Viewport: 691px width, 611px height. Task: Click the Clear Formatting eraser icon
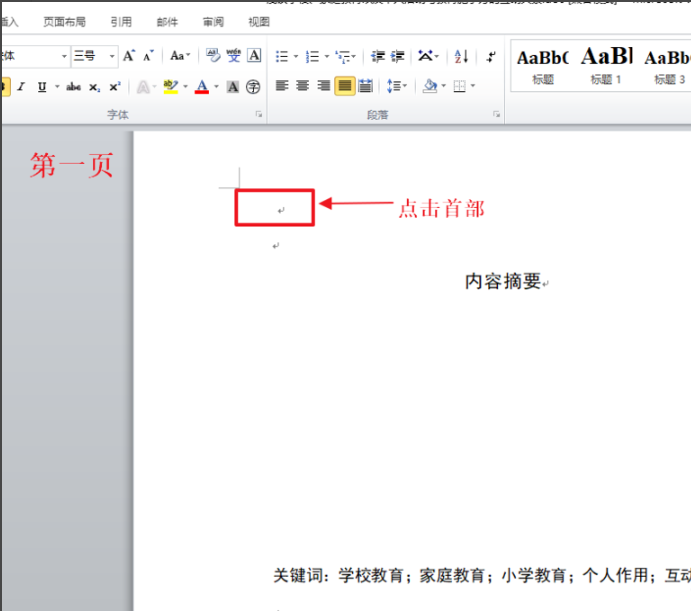coord(213,56)
